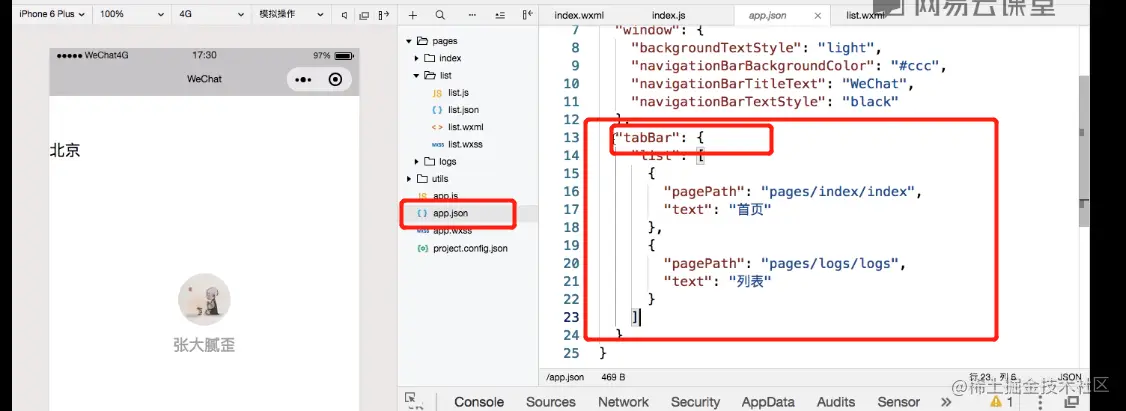This screenshot has height=411, width=1126.
Task: Click the list.json braces icon
Action: 437,110
